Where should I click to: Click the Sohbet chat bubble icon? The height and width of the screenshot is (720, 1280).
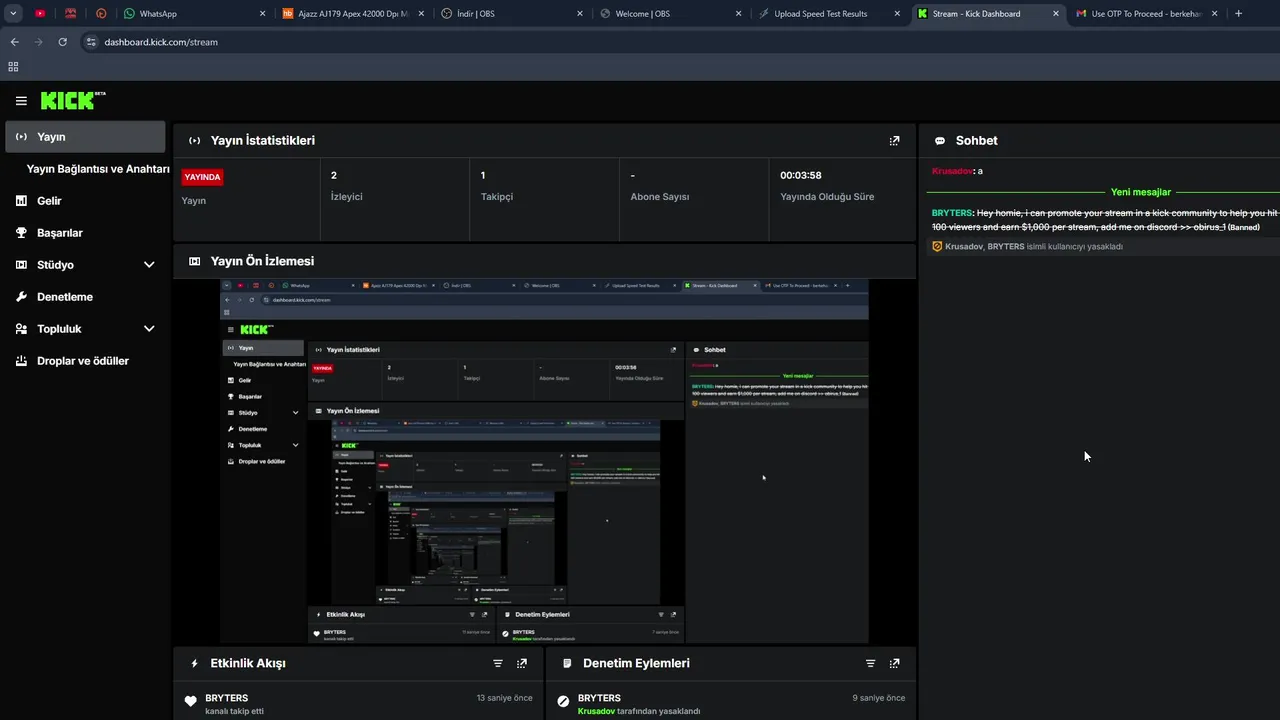tap(940, 141)
